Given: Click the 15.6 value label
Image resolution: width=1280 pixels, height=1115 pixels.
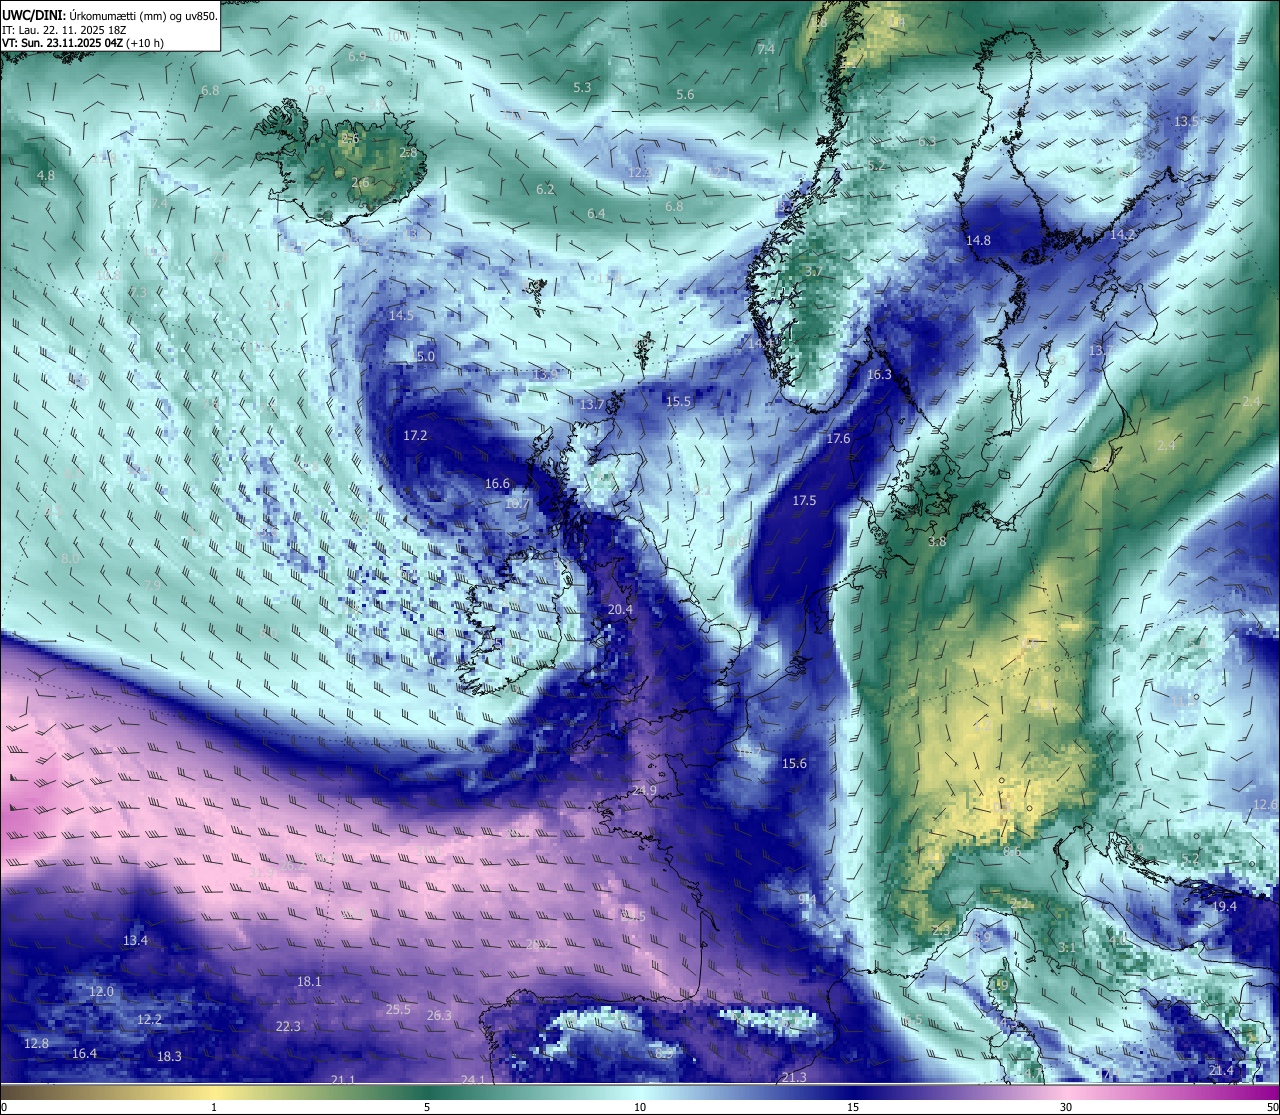Looking at the screenshot, I should point(794,764).
